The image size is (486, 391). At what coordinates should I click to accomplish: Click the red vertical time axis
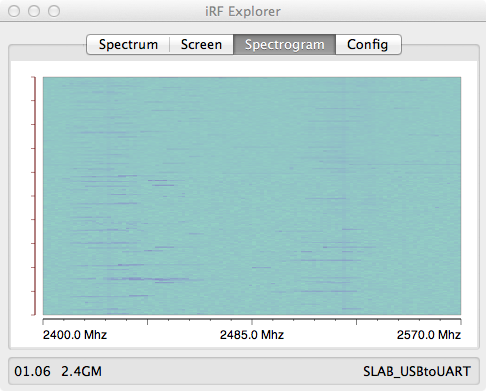point(34,196)
